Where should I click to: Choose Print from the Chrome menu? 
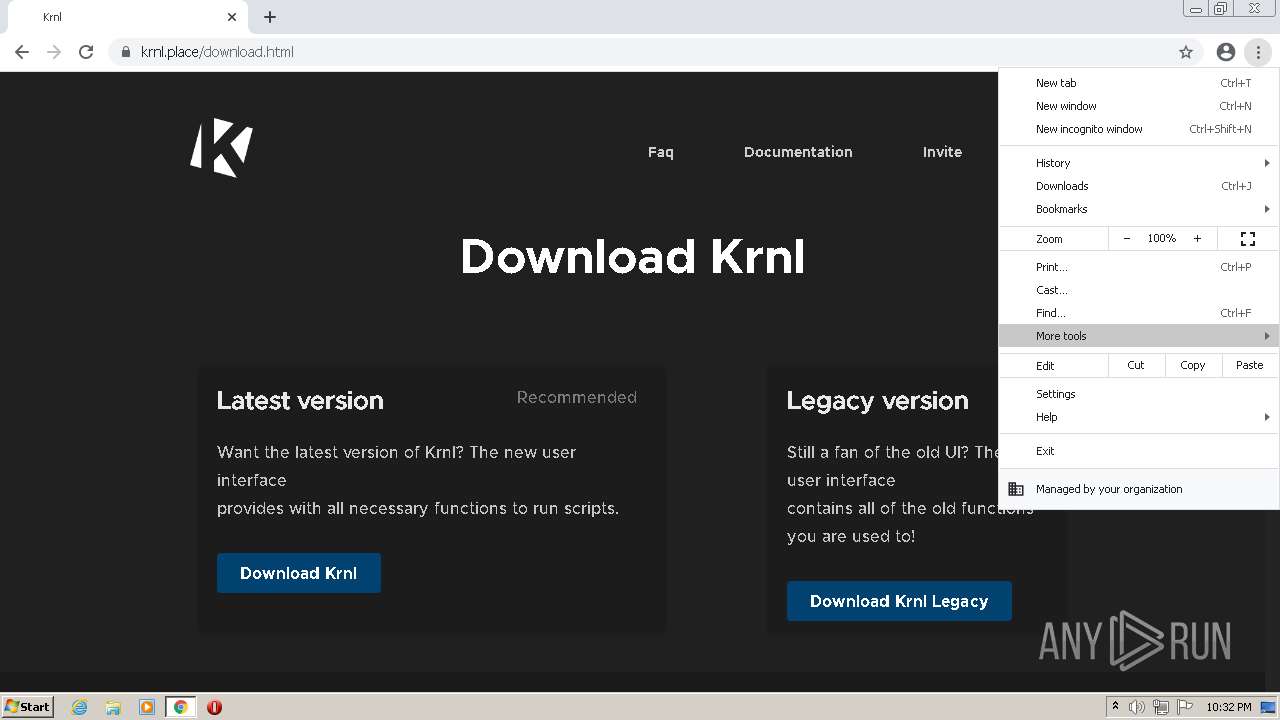[x=1139, y=267]
